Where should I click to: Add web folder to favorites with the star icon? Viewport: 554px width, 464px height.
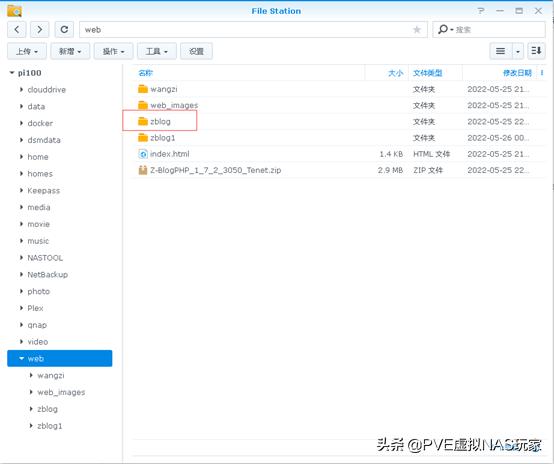(417, 30)
